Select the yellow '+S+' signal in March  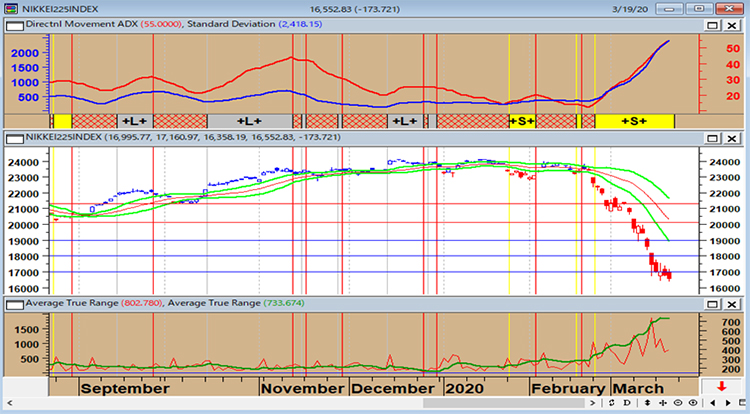(634, 121)
